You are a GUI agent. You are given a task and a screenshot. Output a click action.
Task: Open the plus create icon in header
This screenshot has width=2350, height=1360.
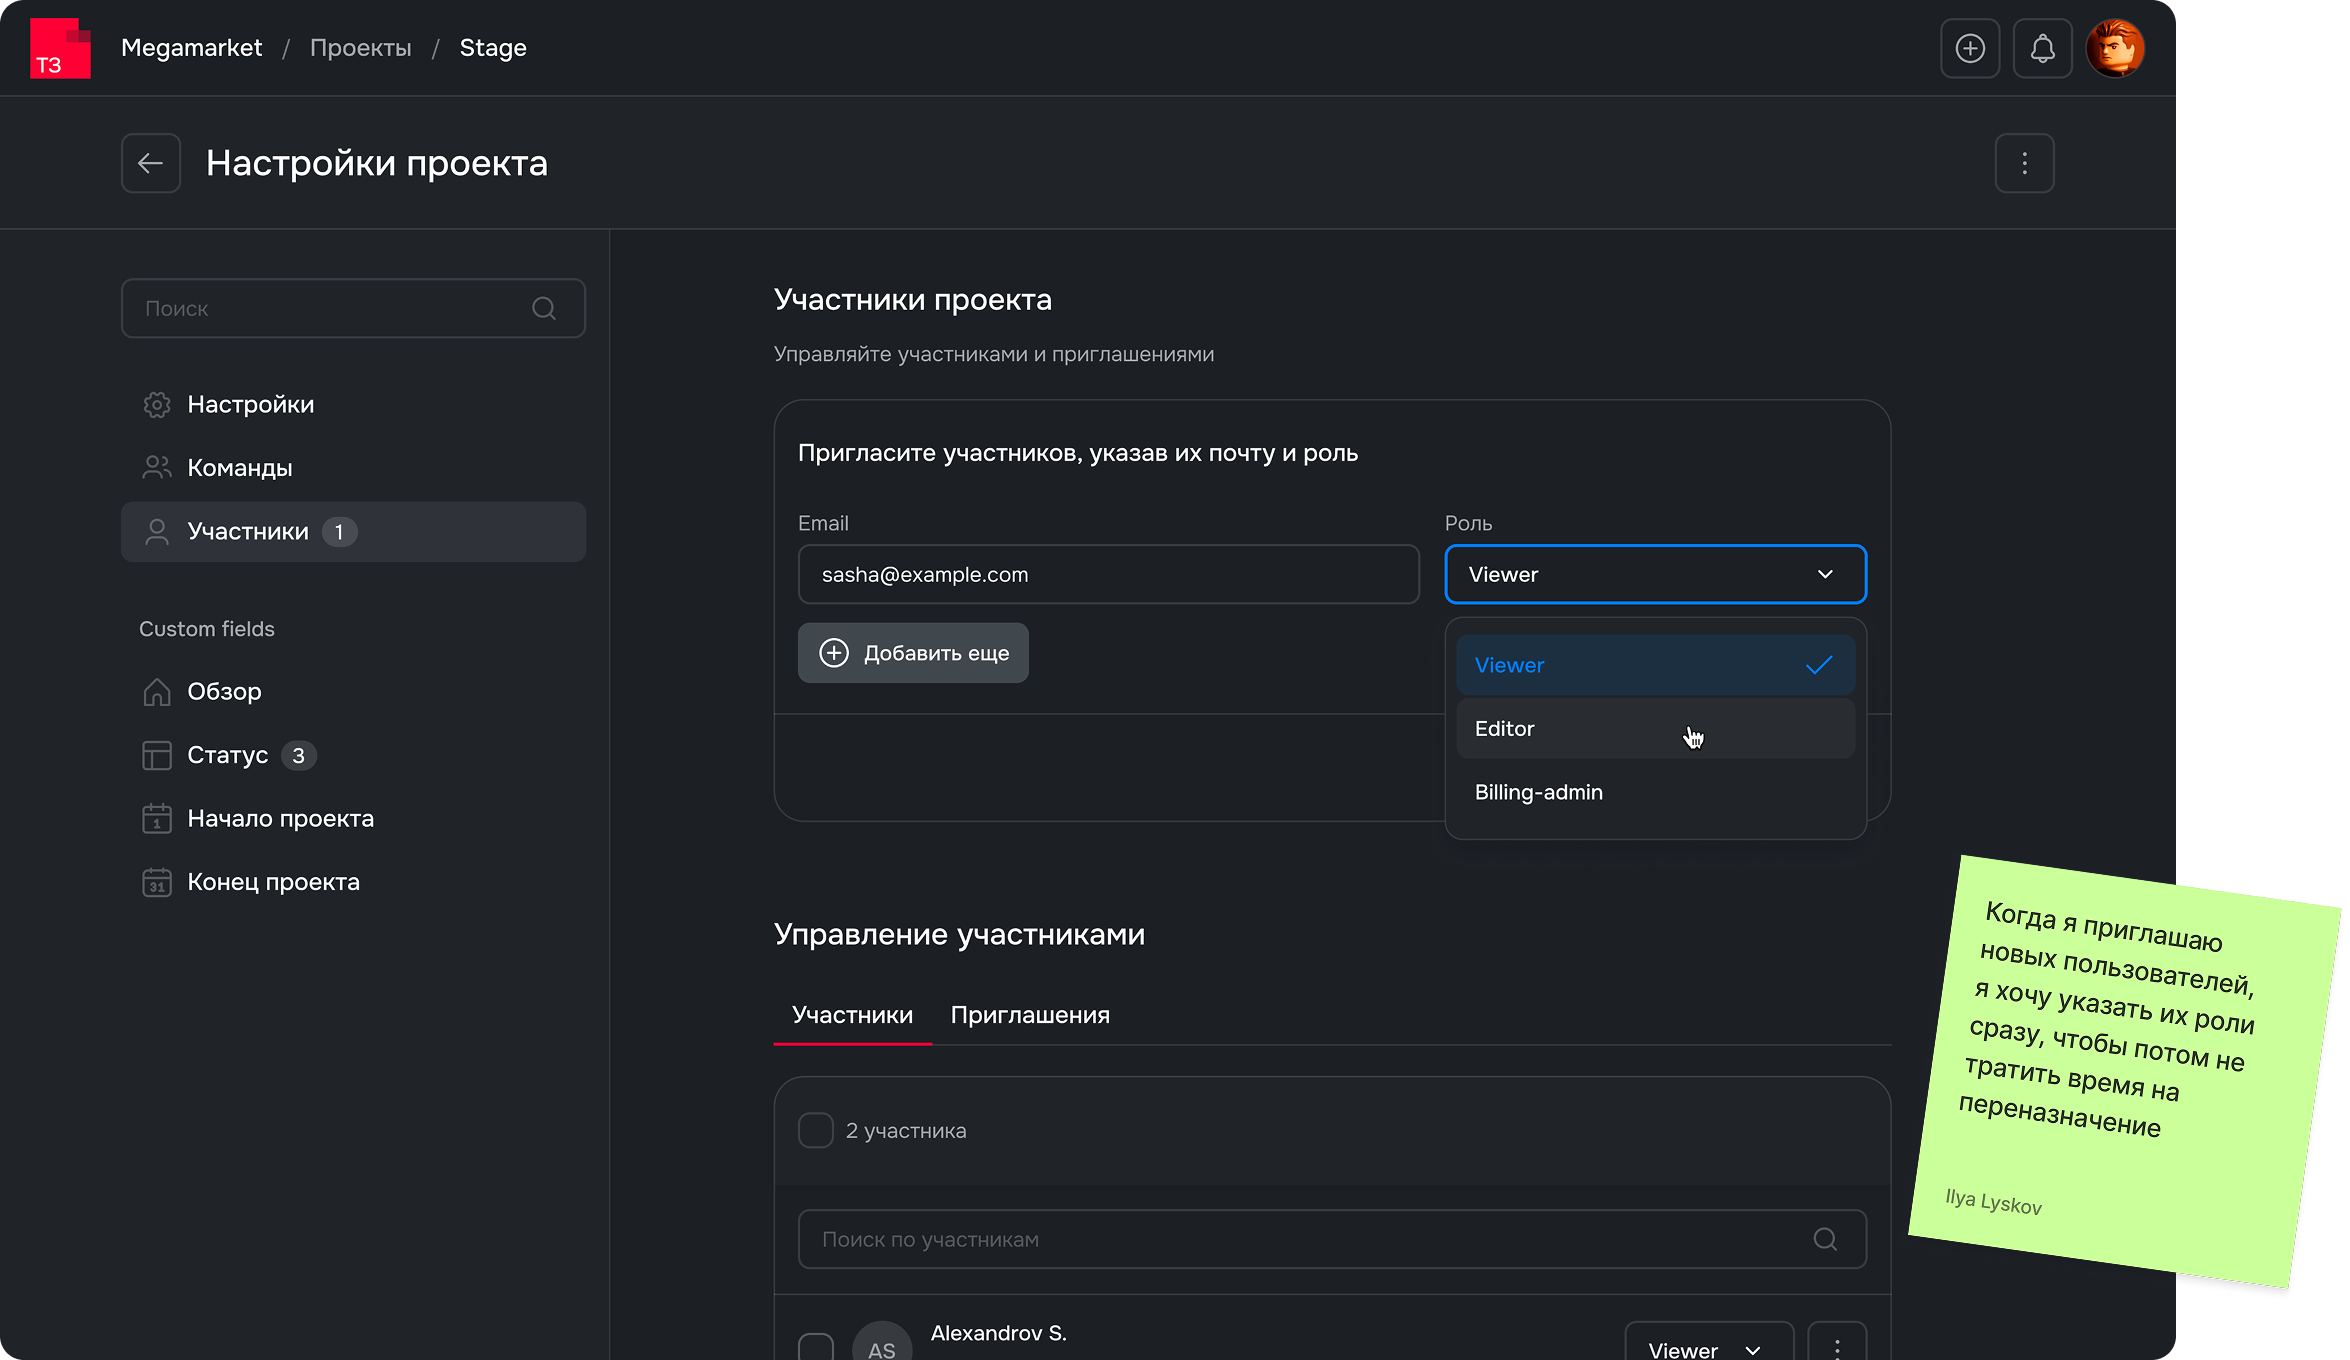[1970, 48]
